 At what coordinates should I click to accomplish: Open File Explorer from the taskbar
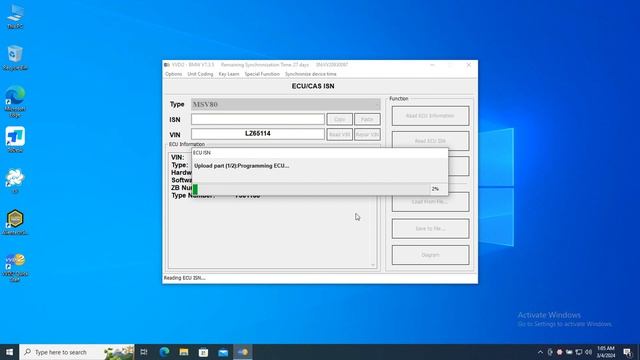tap(184, 352)
